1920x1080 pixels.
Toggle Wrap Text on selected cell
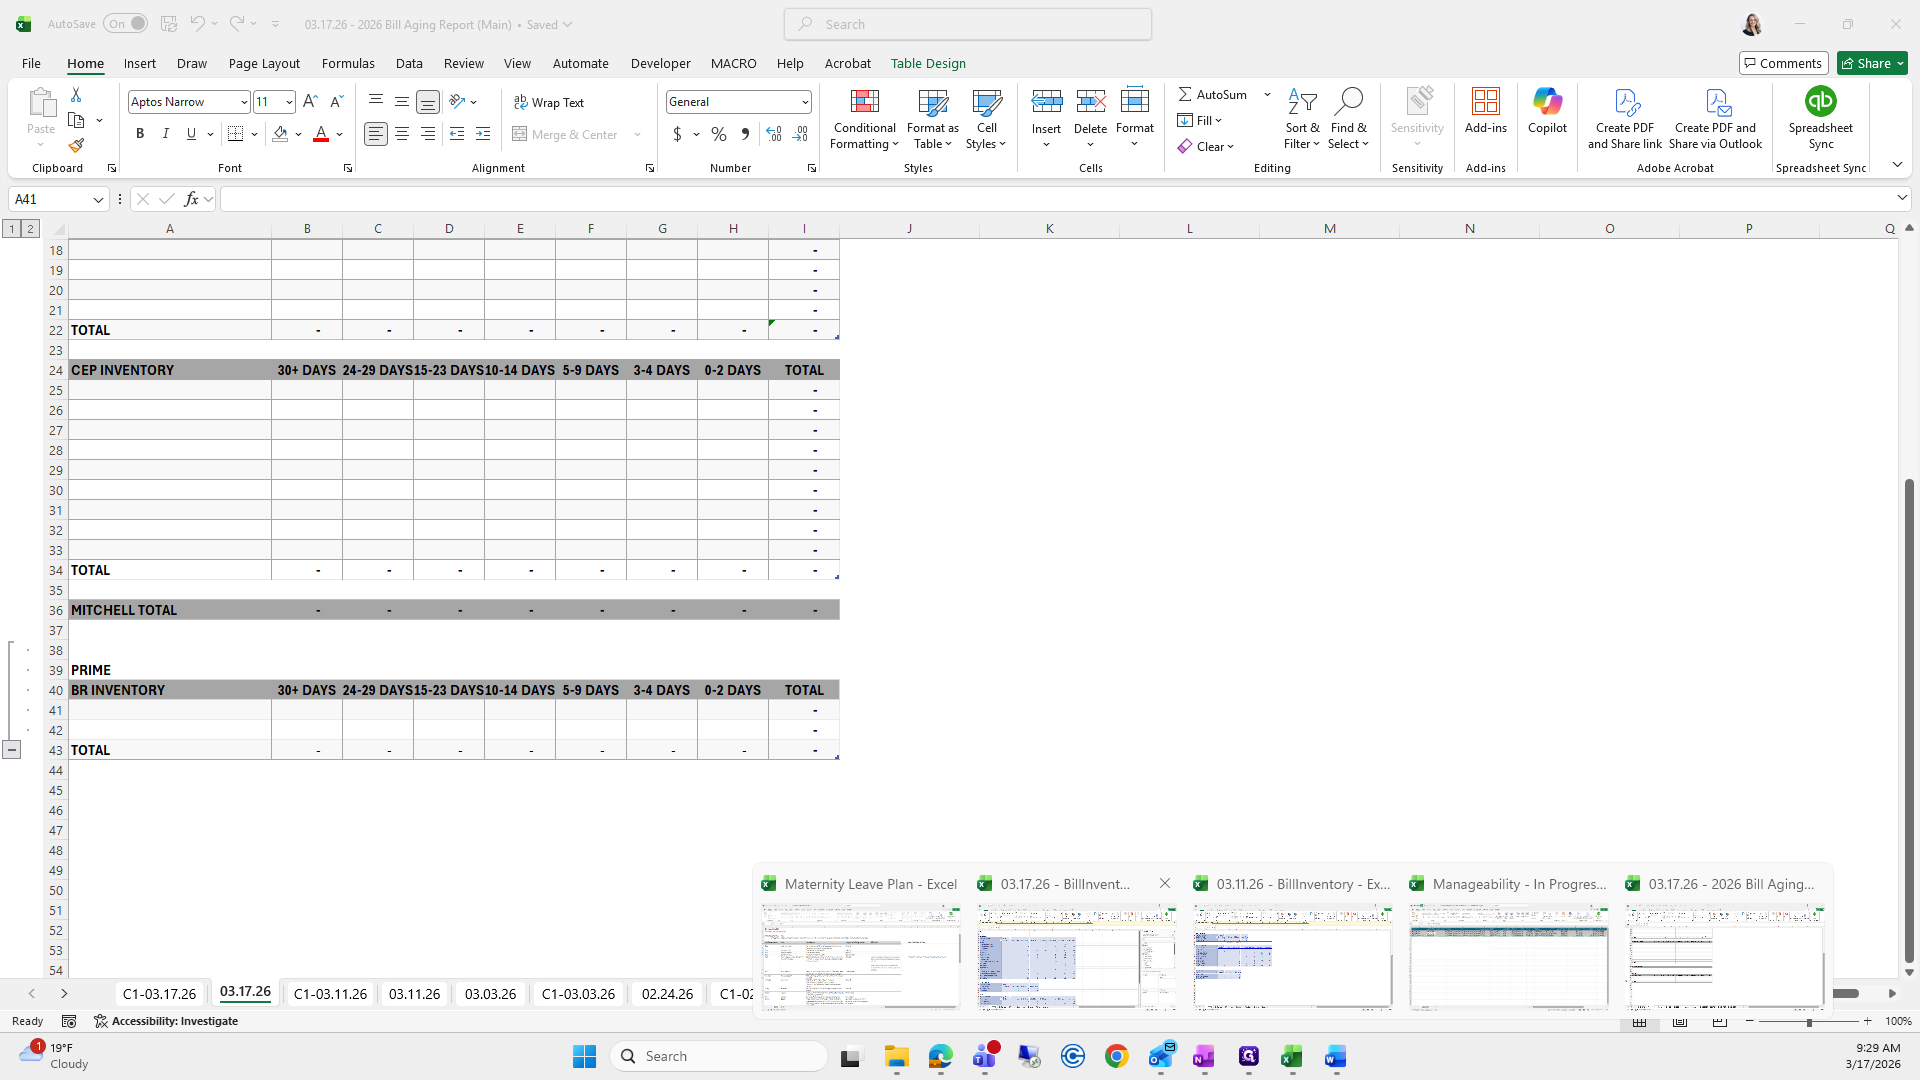[549, 102]
